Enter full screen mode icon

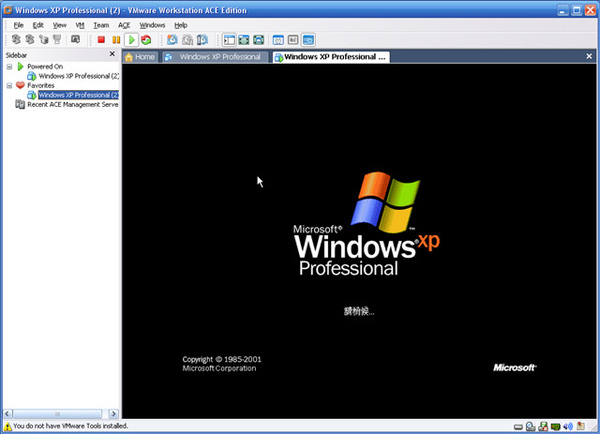259,39
